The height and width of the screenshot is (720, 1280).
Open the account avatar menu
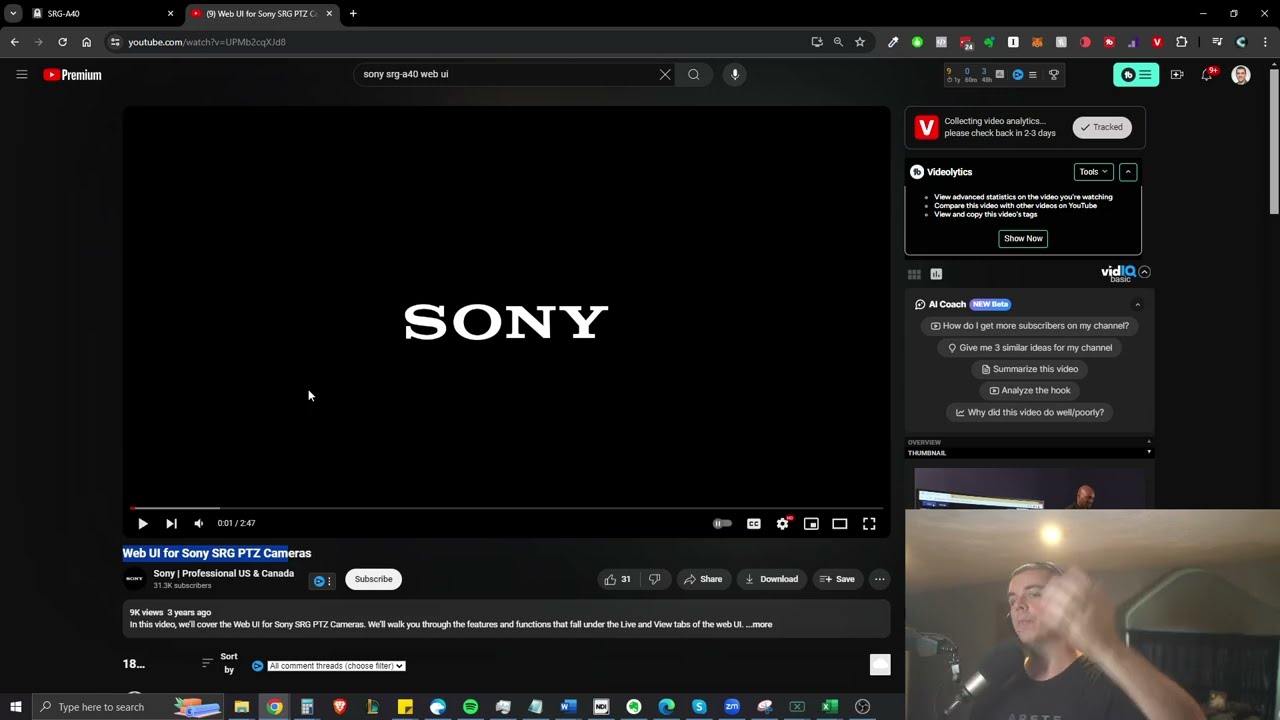tap(1241, 75)
